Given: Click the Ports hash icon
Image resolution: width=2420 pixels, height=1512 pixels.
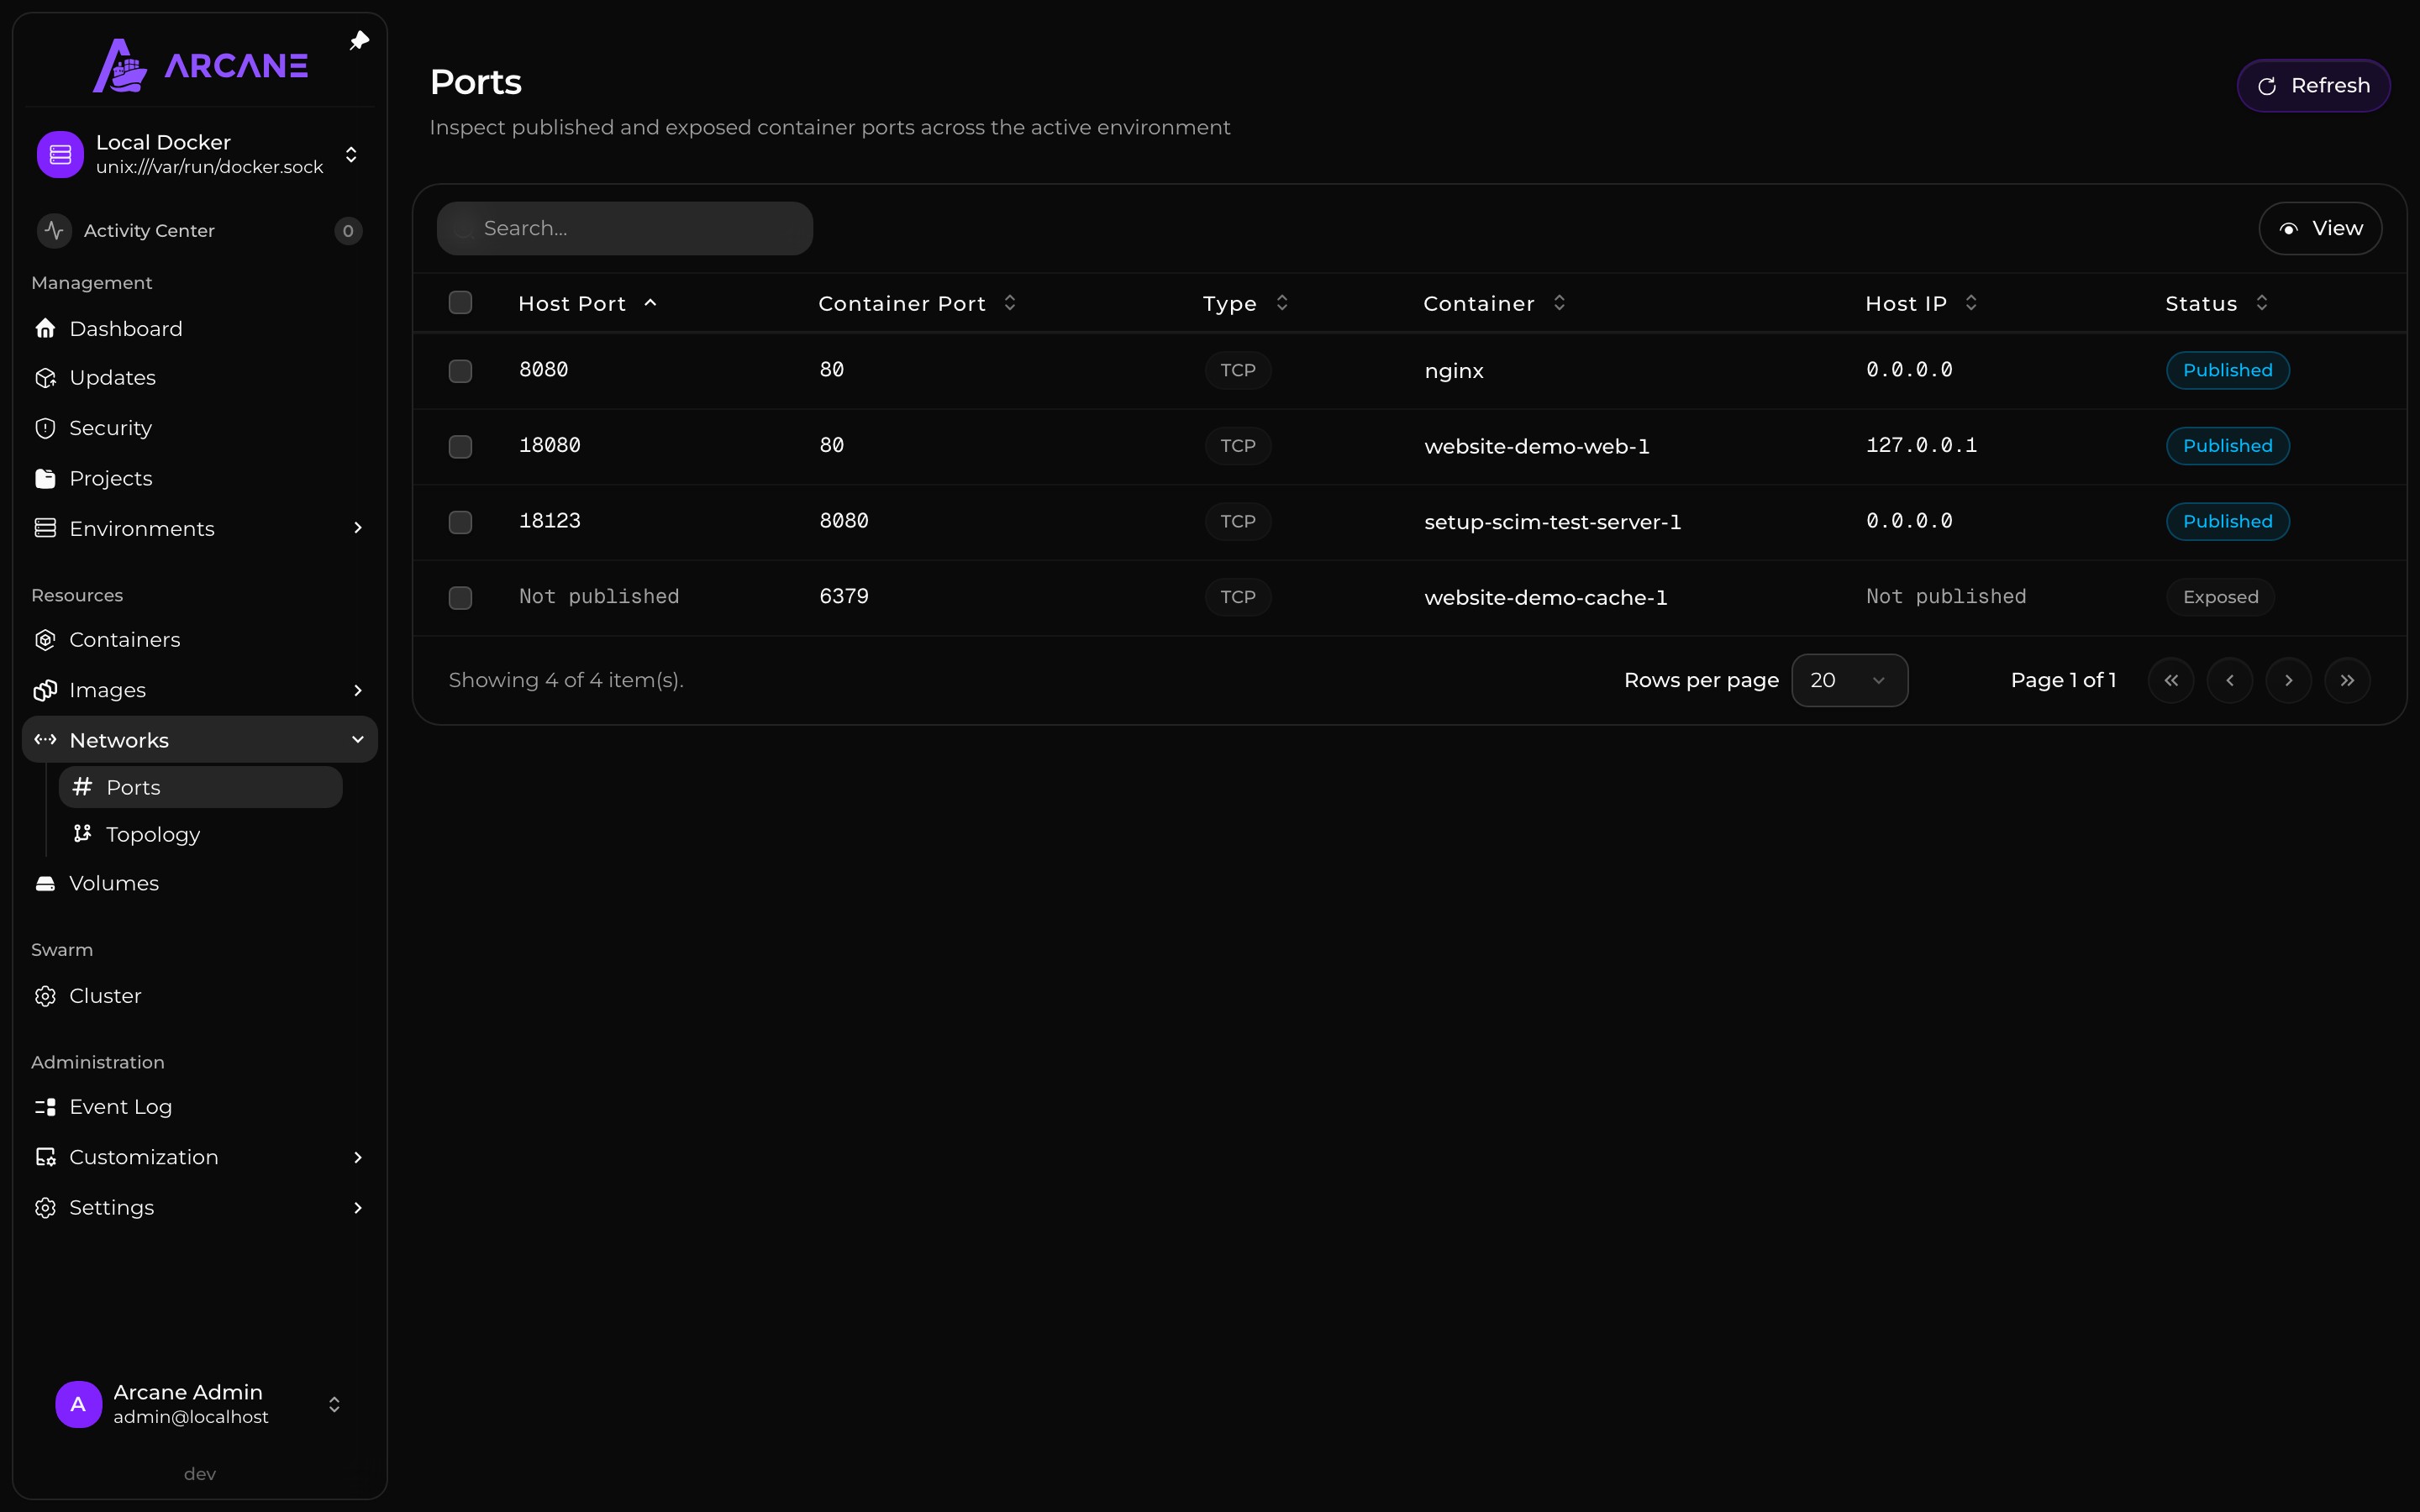Looking at the screenshot, I should tap(82, 786).
